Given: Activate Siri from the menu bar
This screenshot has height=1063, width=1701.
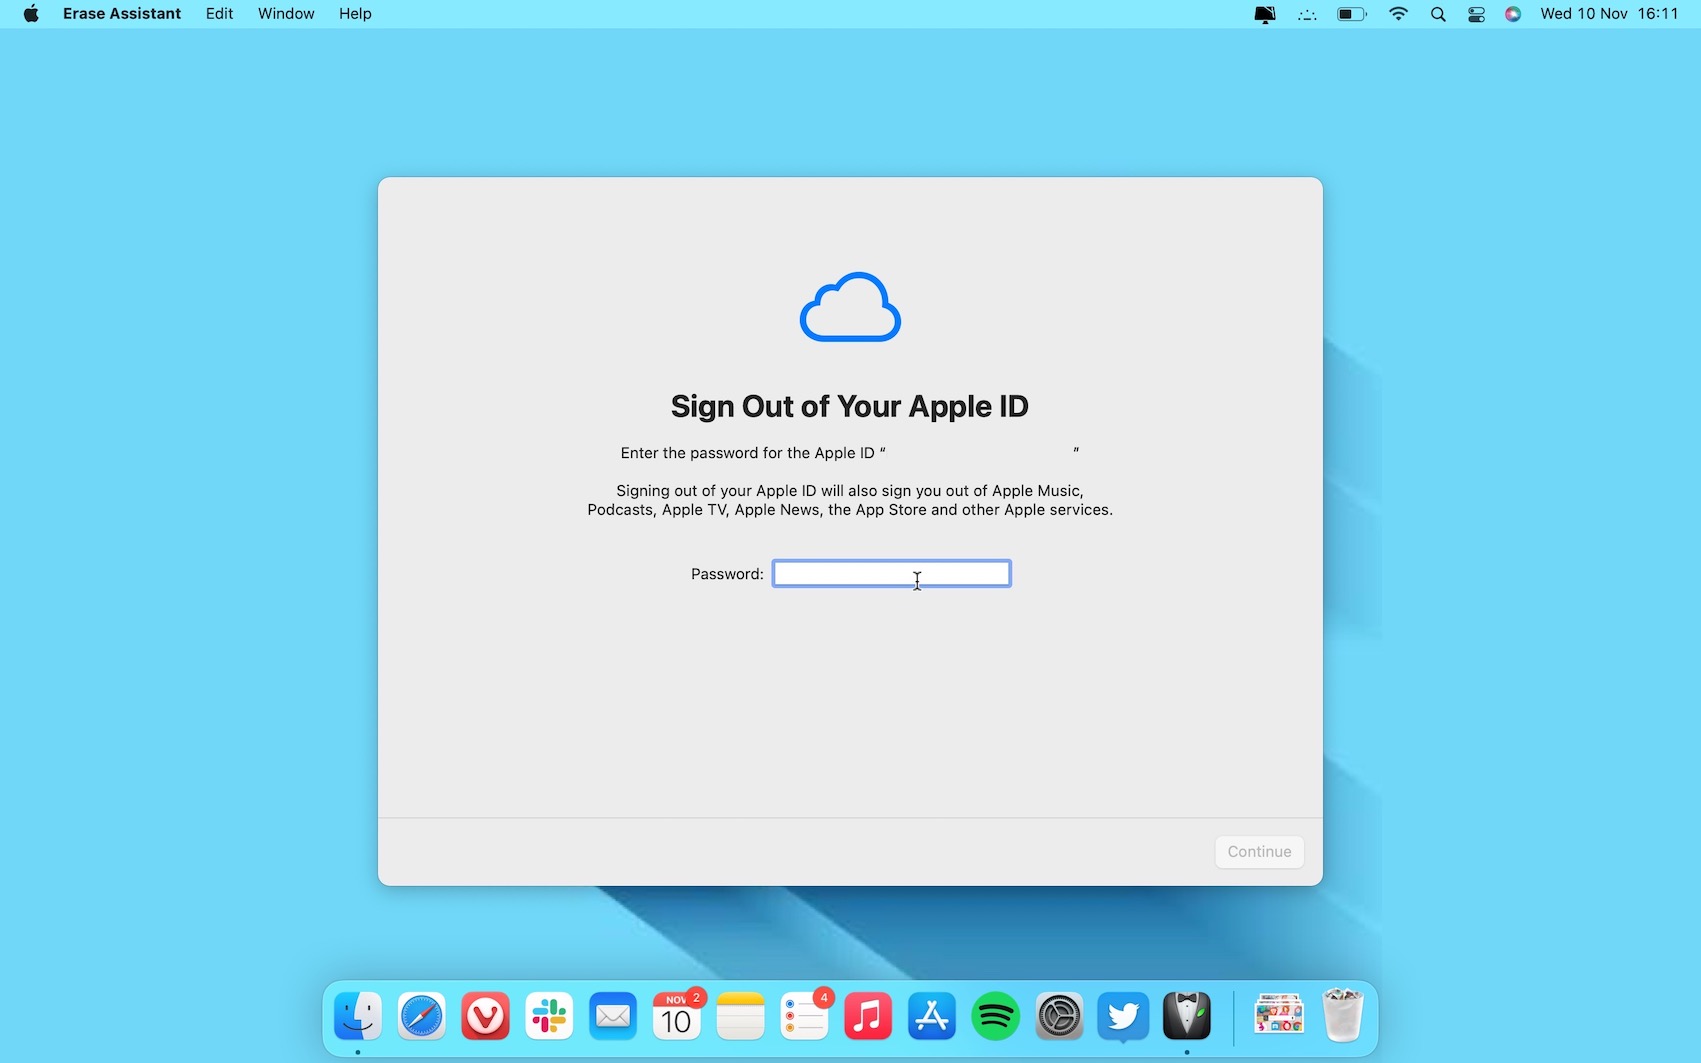Looking at the screenshot, I should [1513, 14].
